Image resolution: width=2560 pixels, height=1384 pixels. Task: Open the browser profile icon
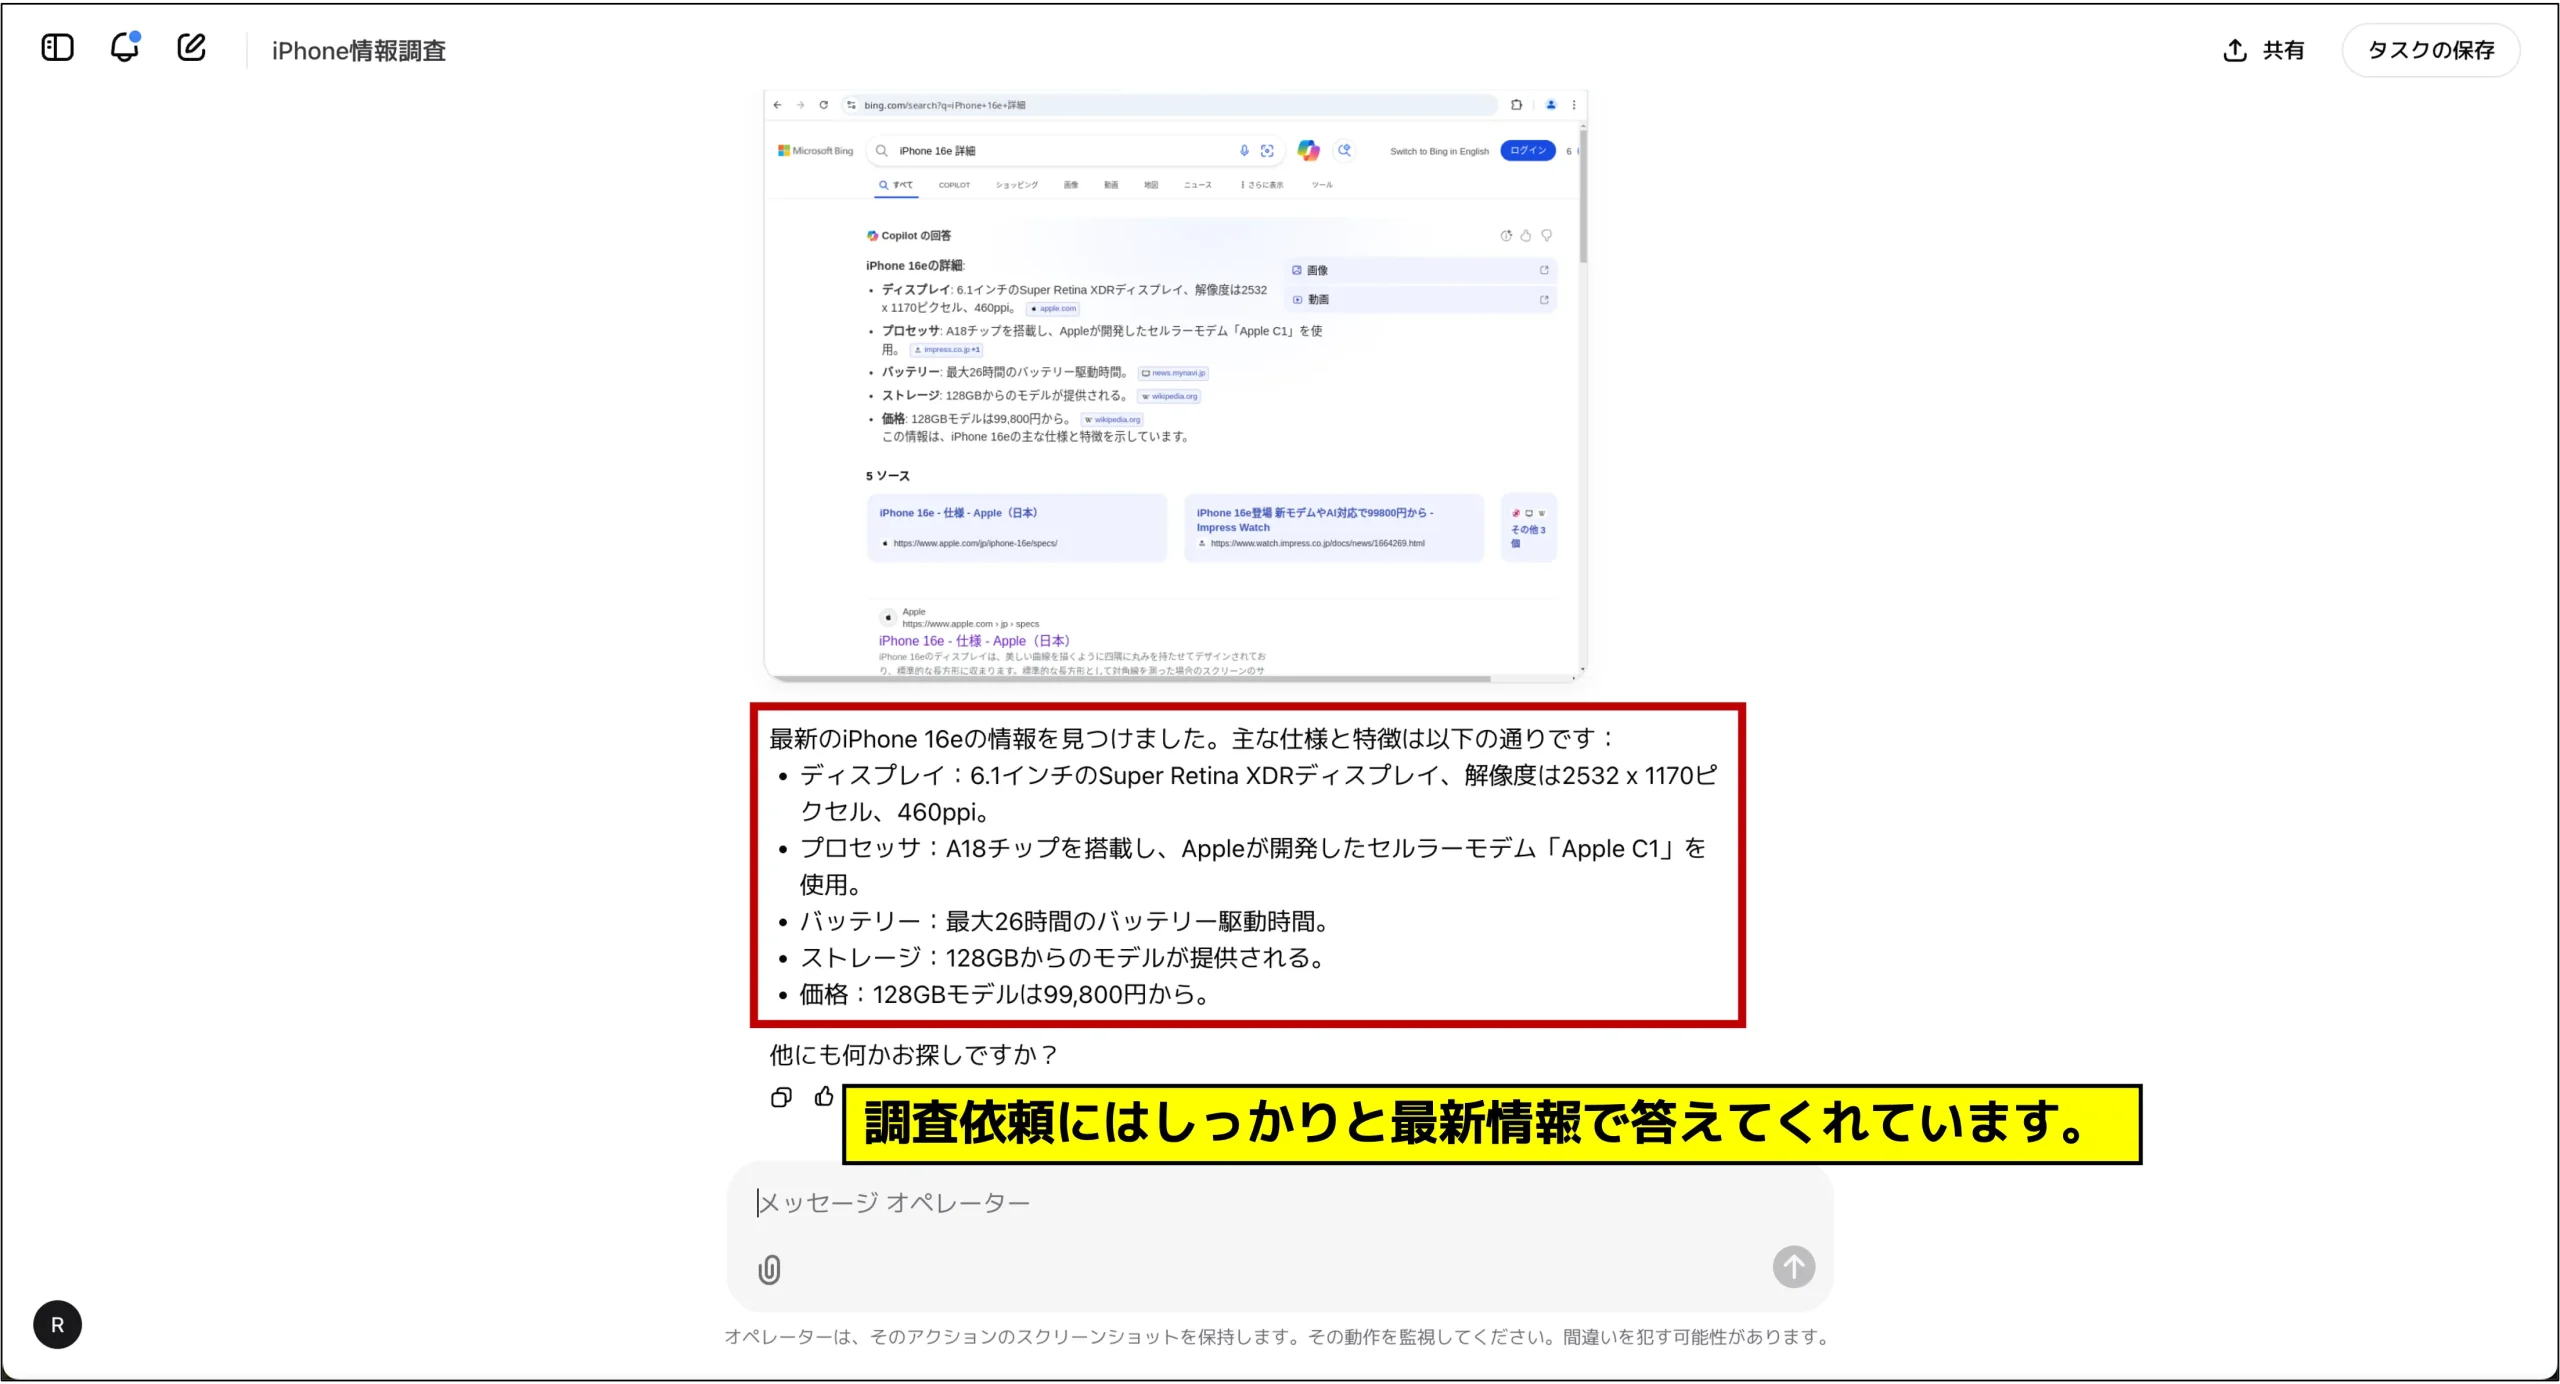(x=1551, y=105)
